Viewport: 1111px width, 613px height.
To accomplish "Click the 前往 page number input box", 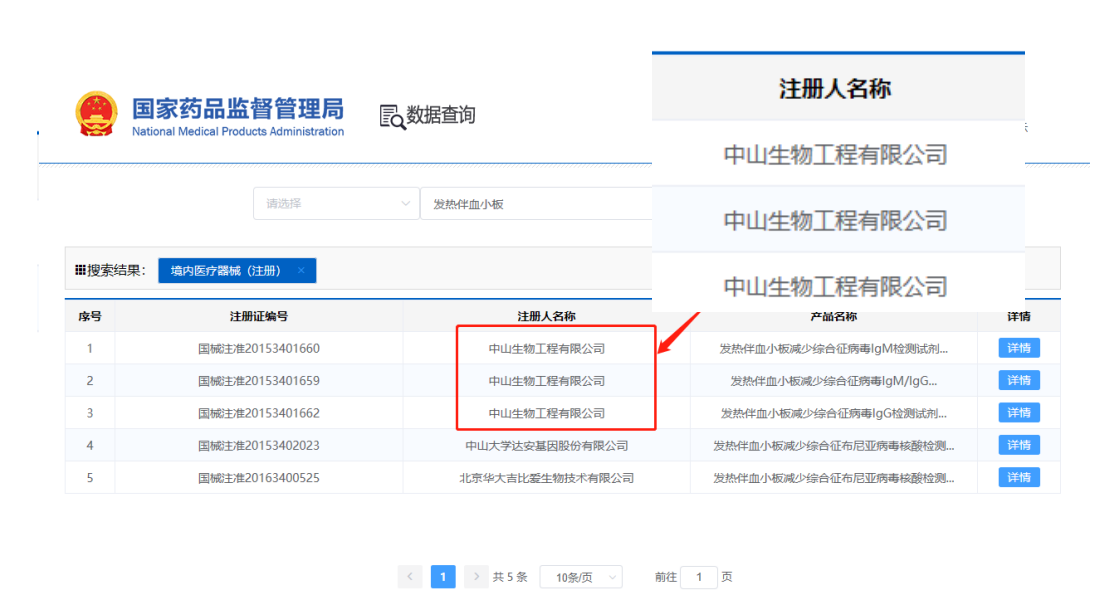I will (x=699, y=577).
